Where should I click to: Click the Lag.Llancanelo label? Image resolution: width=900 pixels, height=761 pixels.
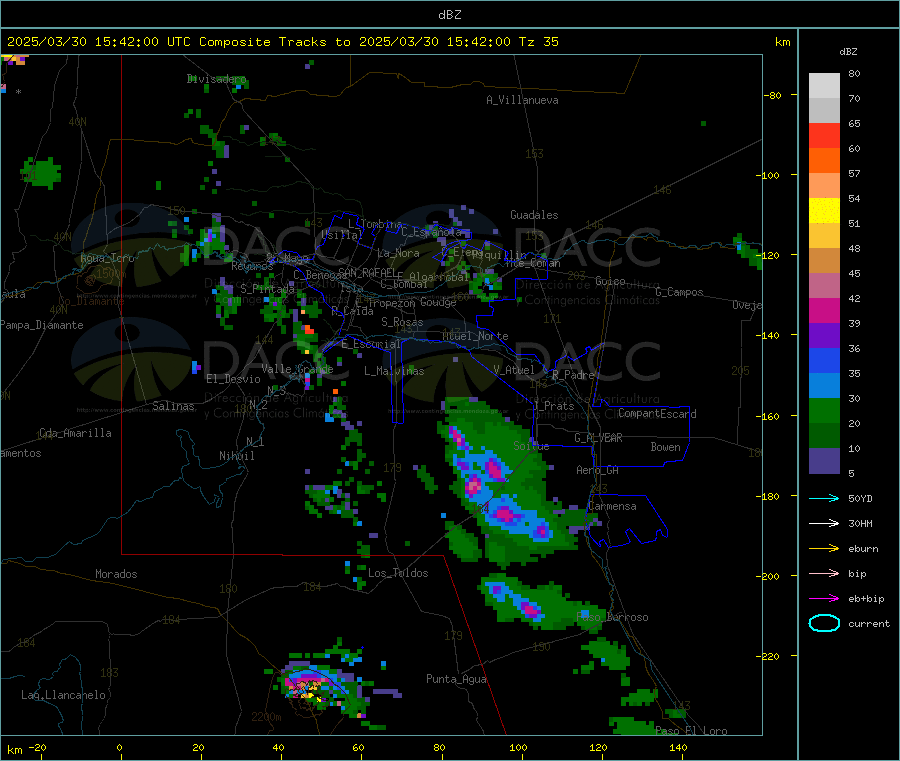coord(63,695)
